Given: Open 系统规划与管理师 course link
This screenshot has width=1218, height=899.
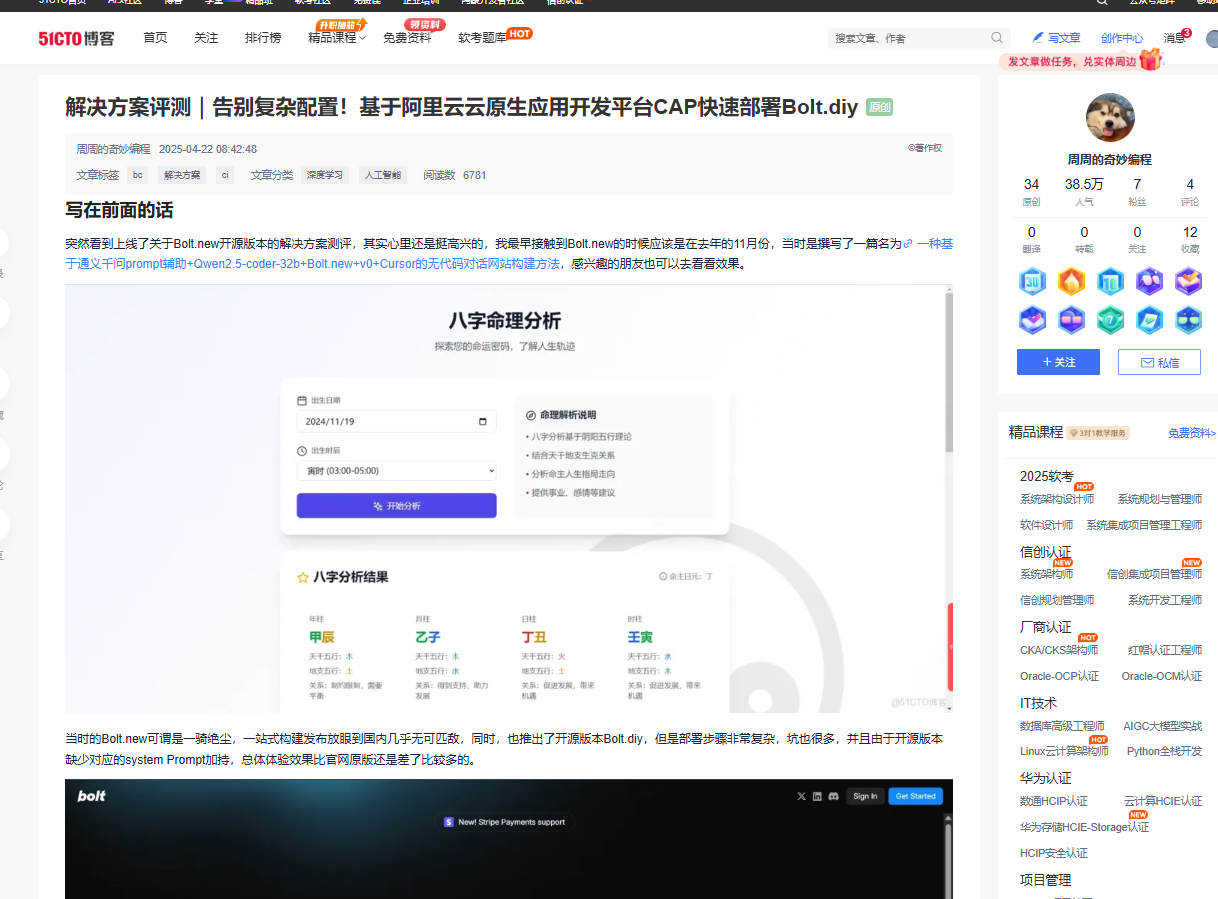Looking at the screenshot, I should (x=1160, y=499).
